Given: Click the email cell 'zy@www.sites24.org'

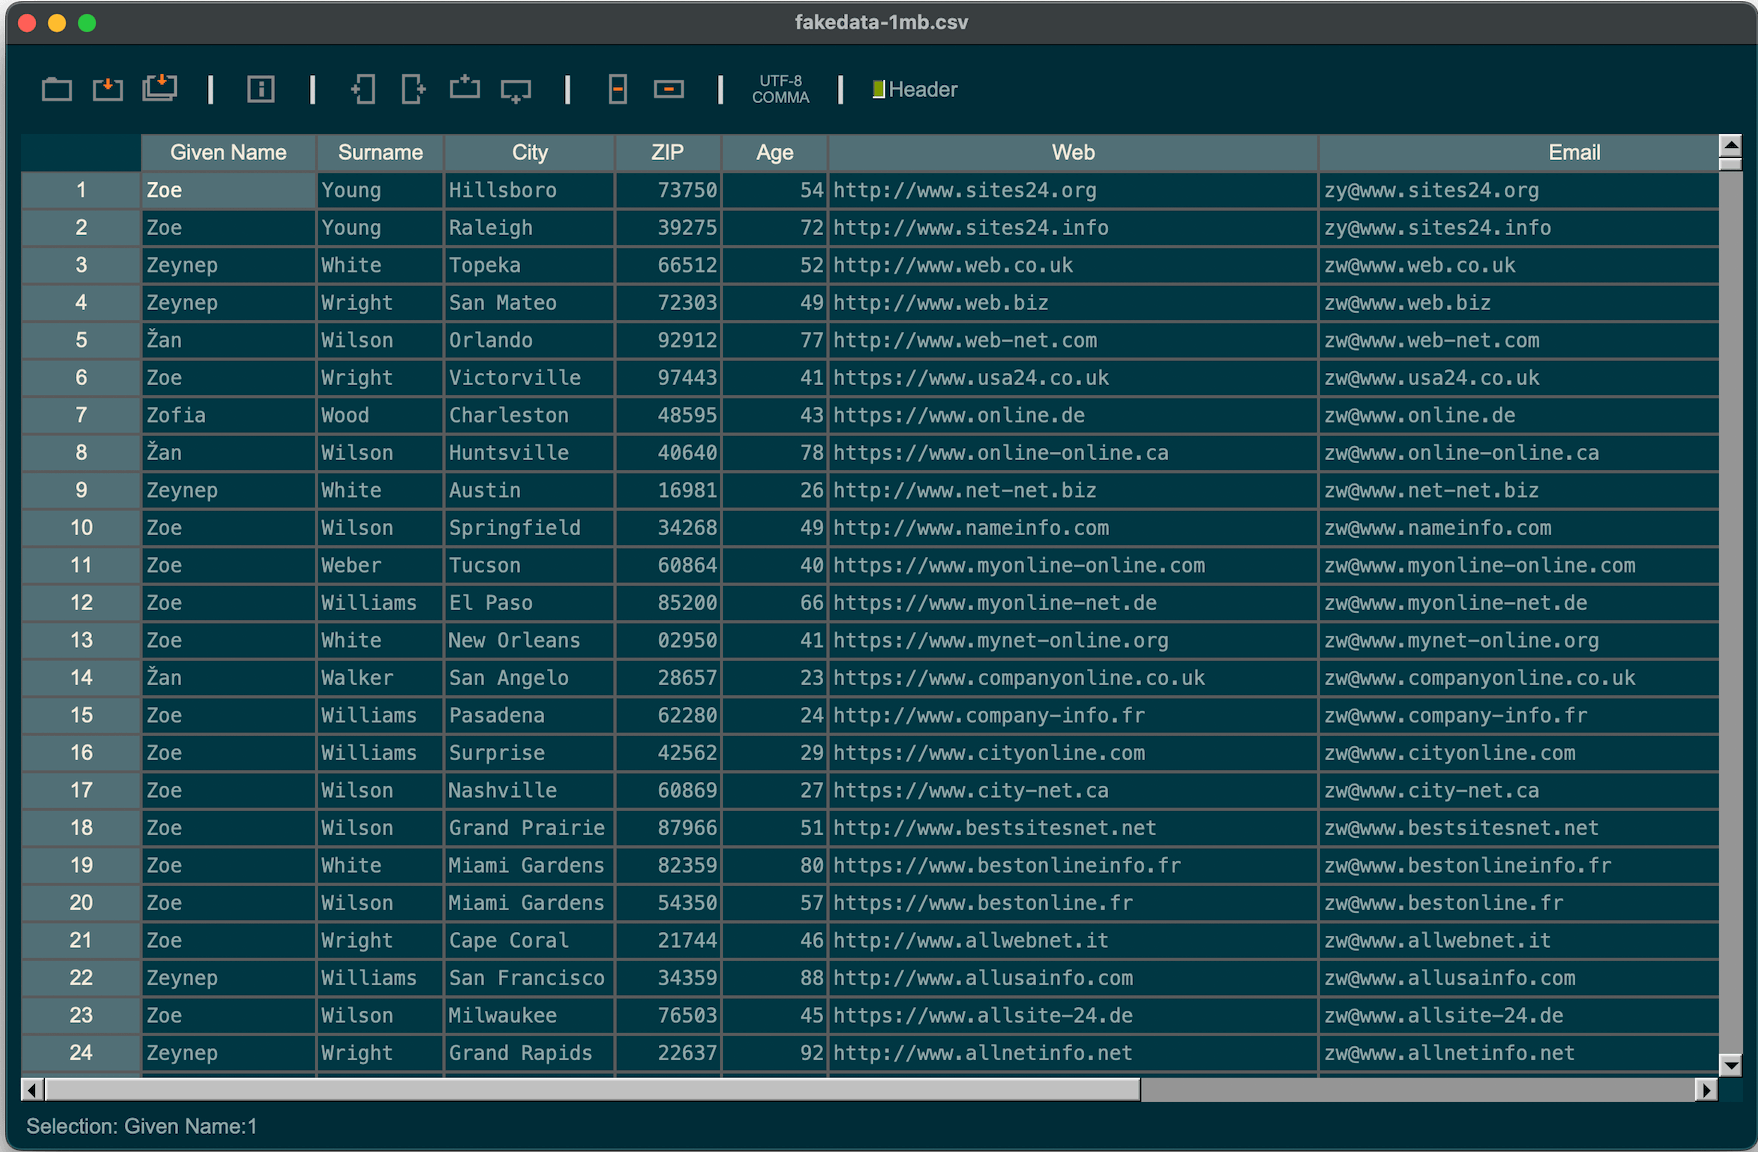Looking at the screenshot, I should [x=1518, y=190].
